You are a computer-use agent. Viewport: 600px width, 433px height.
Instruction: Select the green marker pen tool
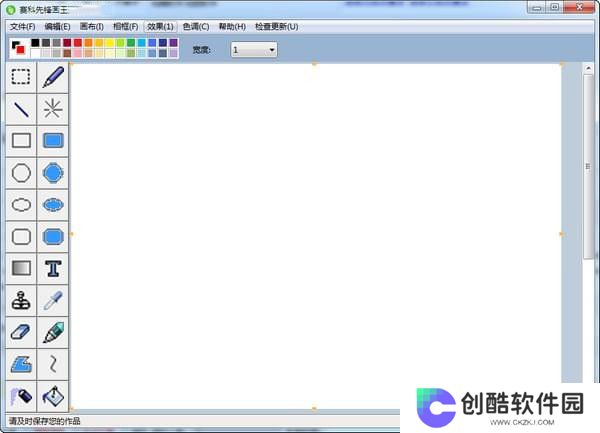tap(53, 332)
